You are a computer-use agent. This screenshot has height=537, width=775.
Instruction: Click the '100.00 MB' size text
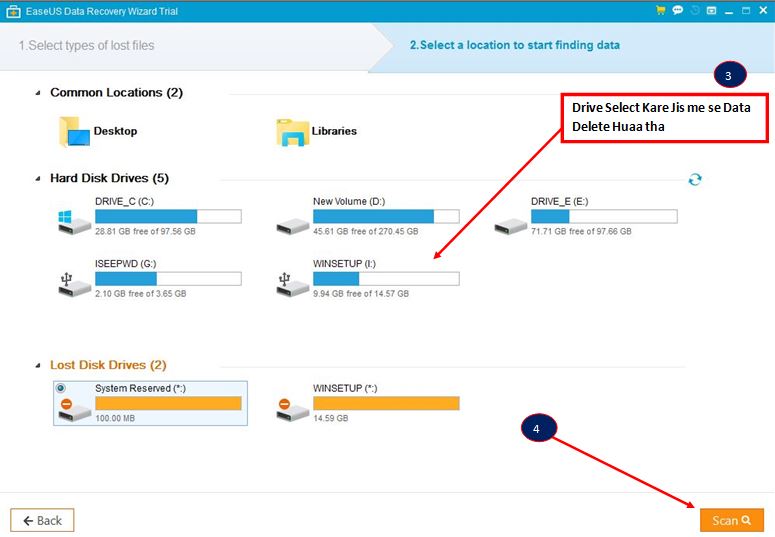[x=115, y=418]
